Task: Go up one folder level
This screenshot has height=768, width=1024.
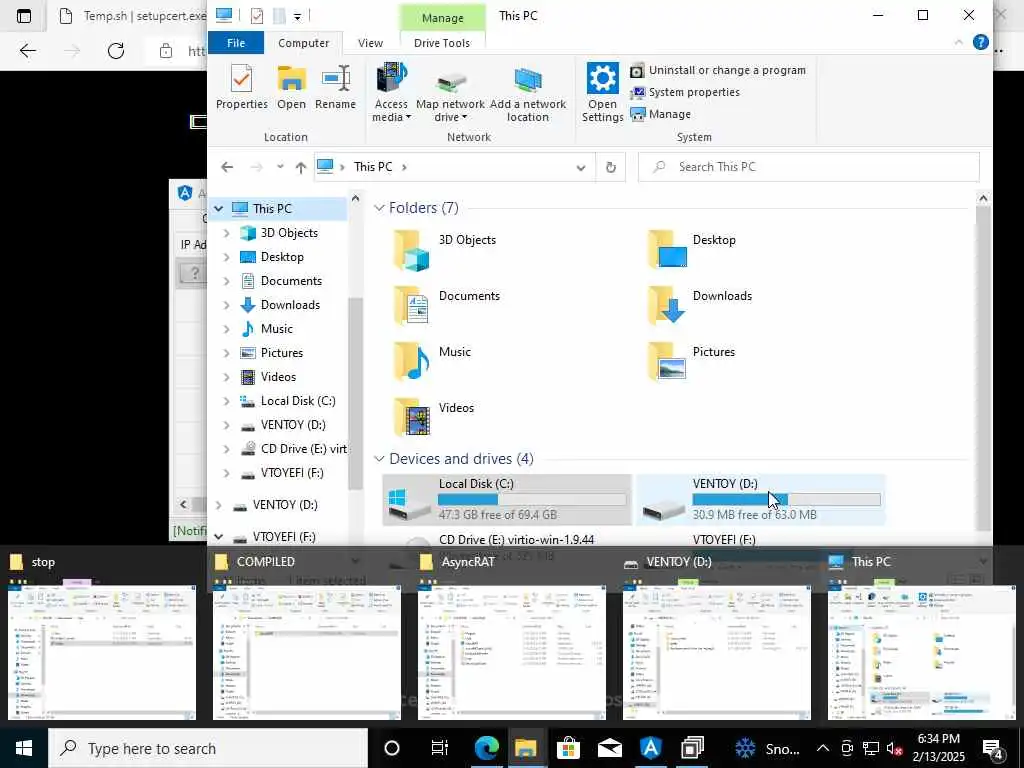Action: point(300,167)
